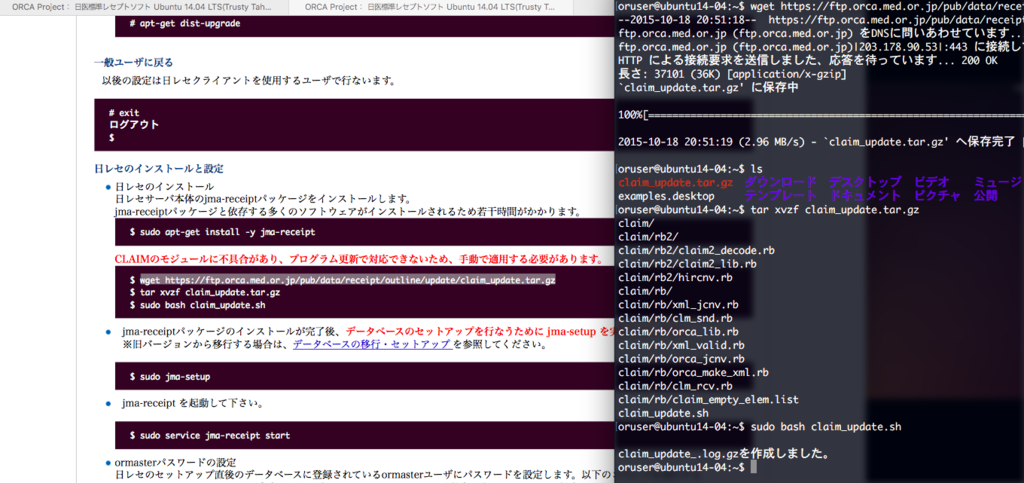This screenshot has width=1024, height=483.
Task: Click the '$ sudo service jma-receipt start' command
Action: 210,435
